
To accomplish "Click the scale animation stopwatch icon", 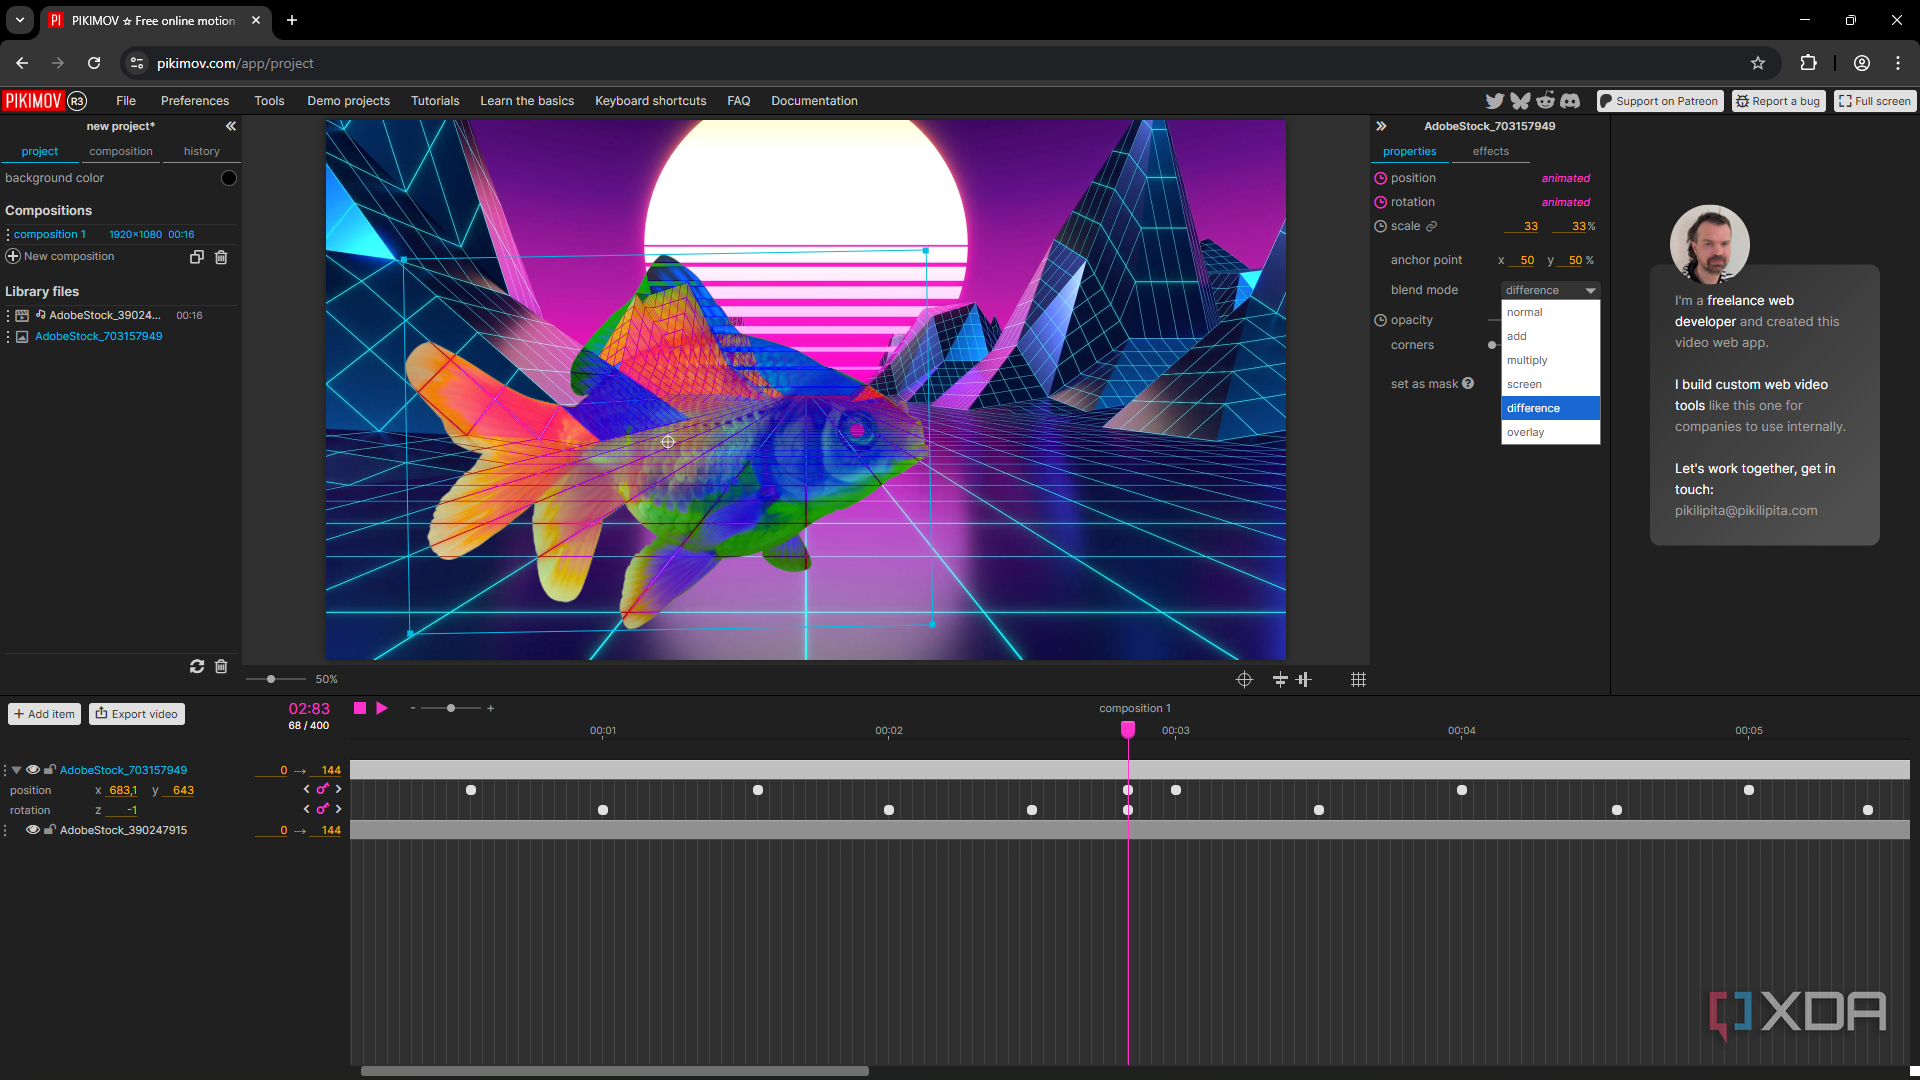I will click(x=1380, y=226).
